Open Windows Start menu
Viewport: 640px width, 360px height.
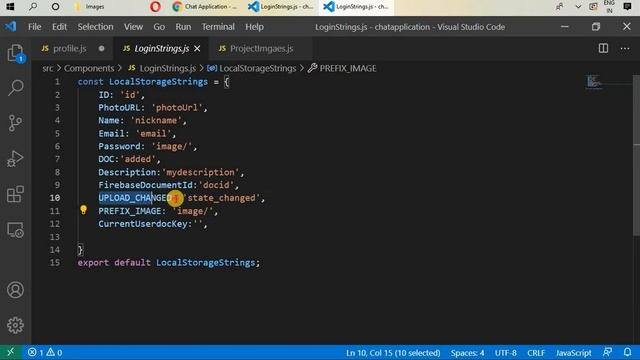10,7
